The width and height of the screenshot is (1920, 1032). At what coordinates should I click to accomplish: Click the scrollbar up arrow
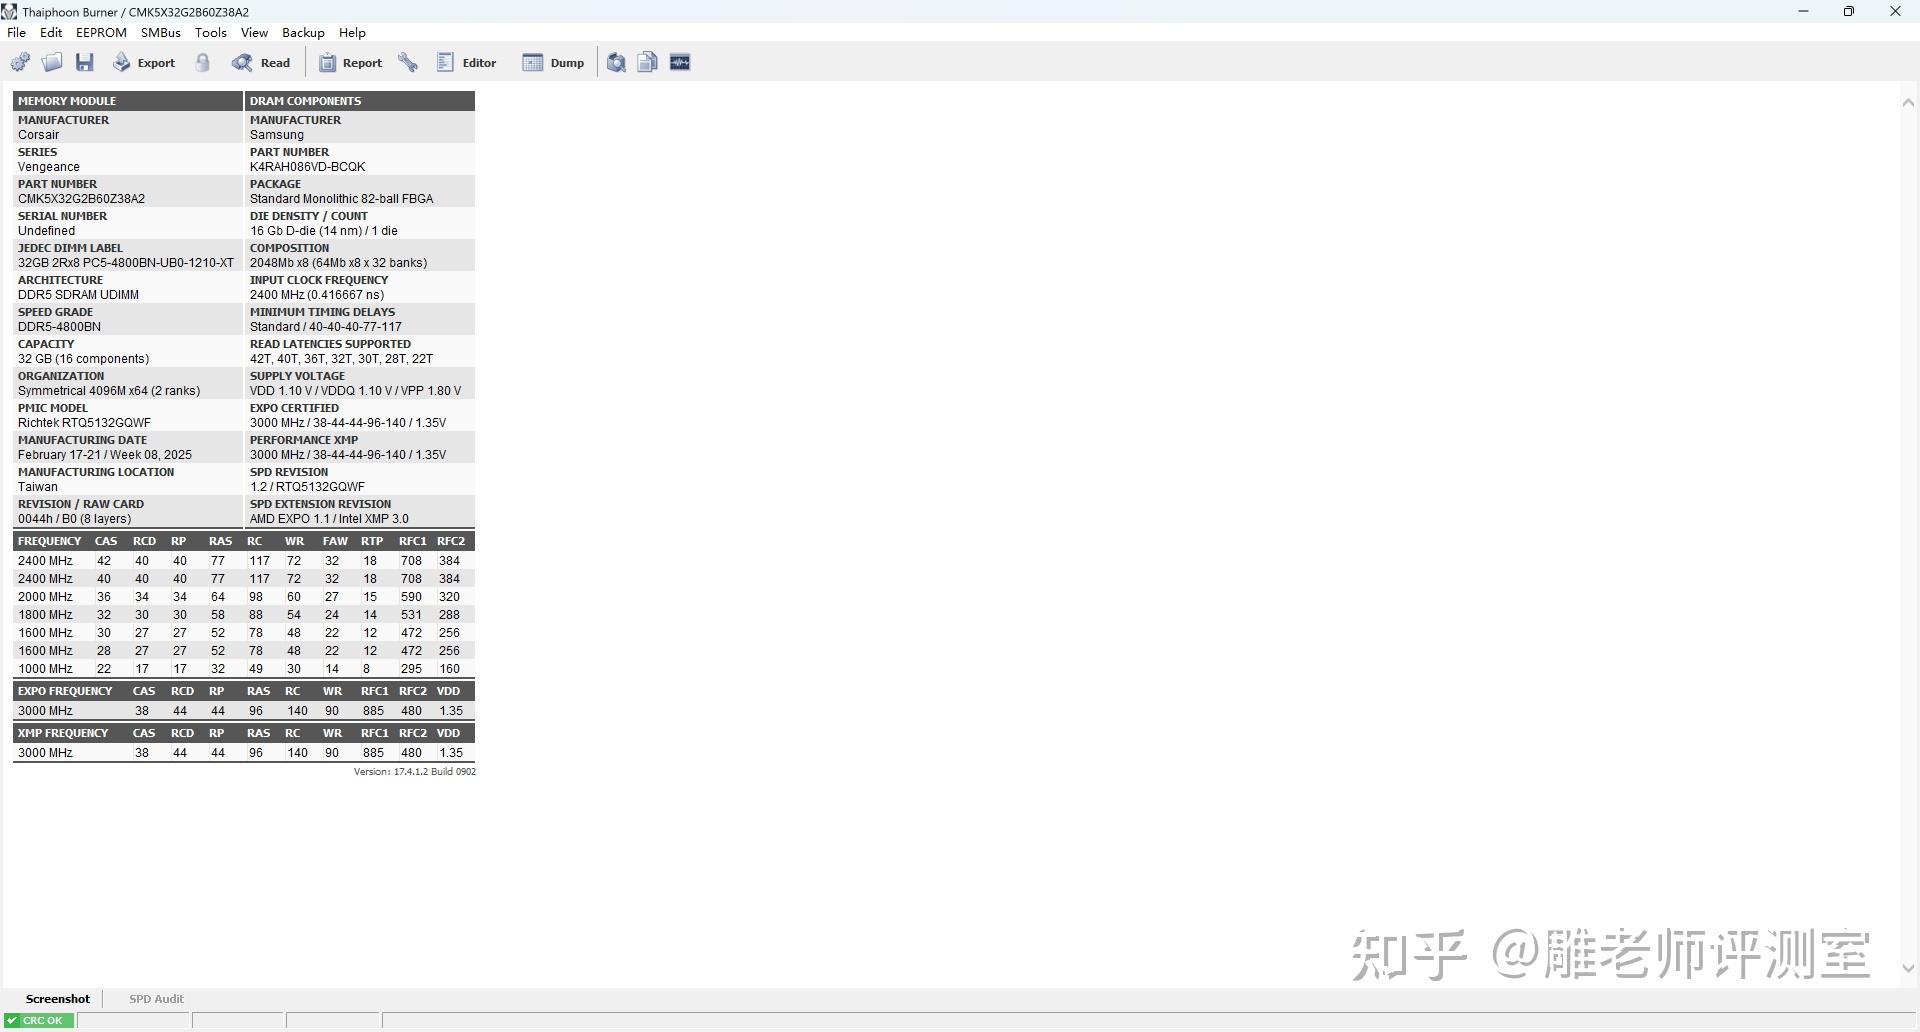tap(1908, 101)
